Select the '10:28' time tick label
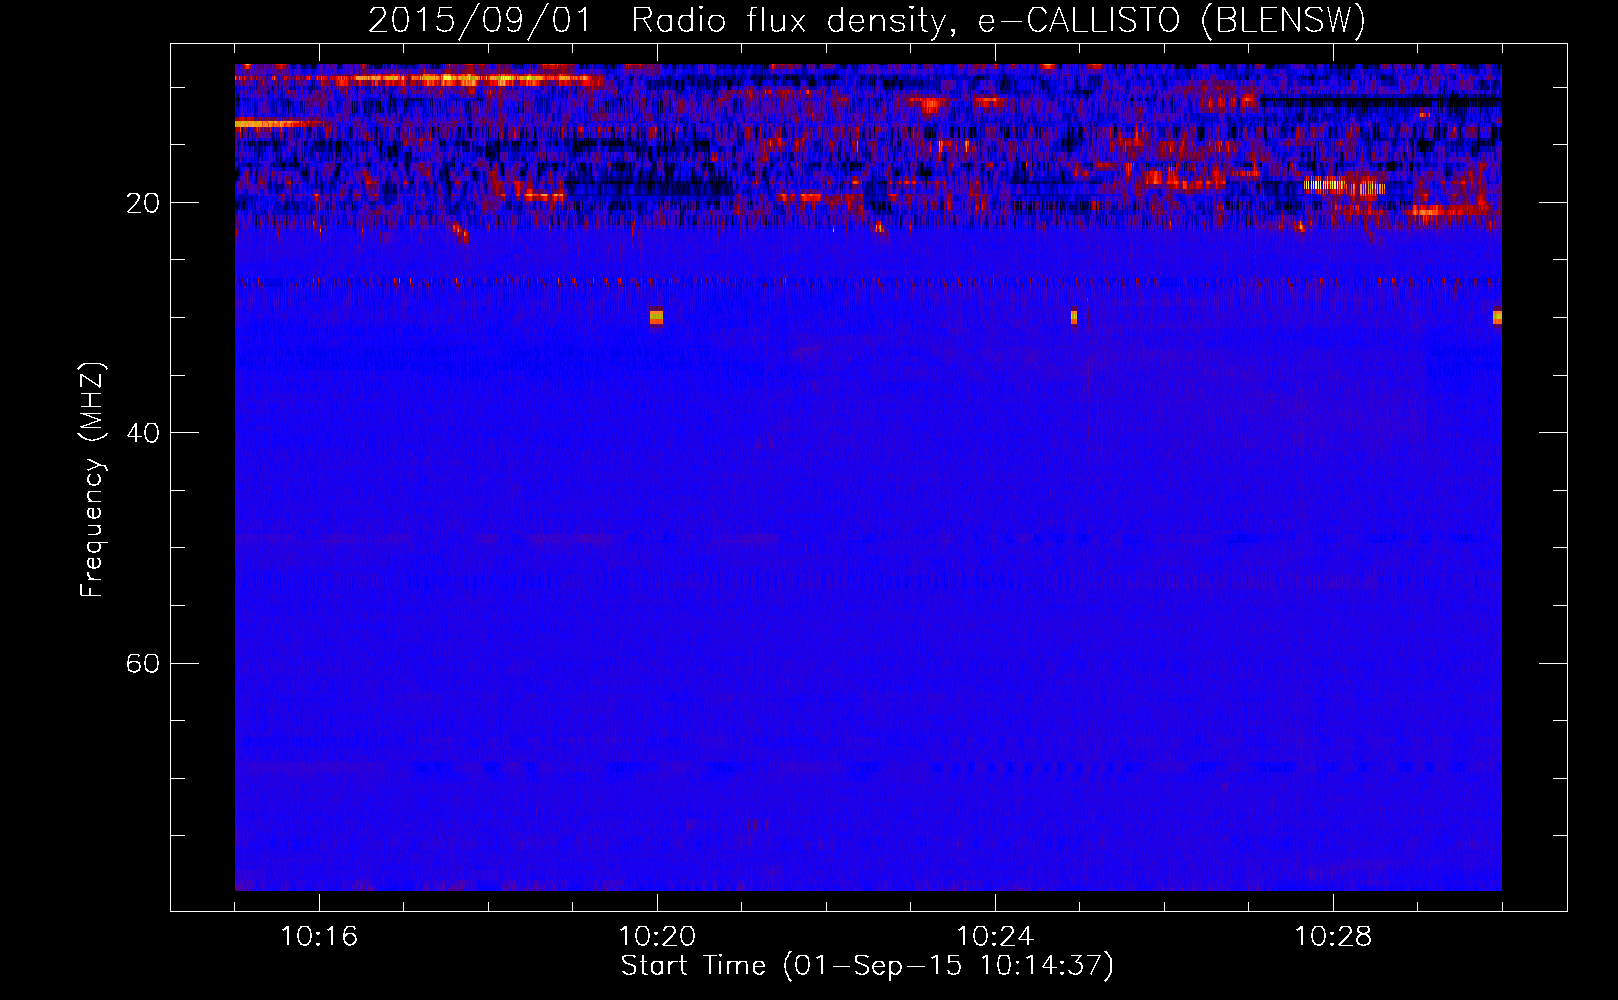 pos(1333,937)
